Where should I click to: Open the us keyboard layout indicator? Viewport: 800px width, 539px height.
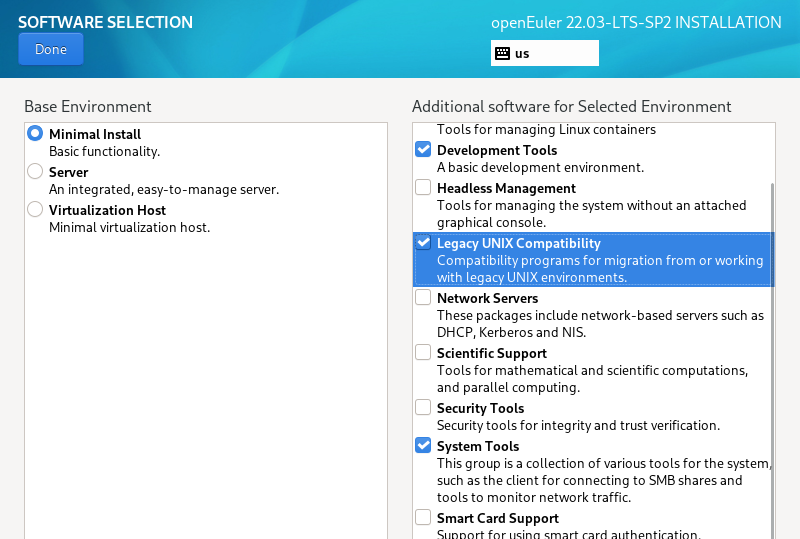(x=545, y=53)
